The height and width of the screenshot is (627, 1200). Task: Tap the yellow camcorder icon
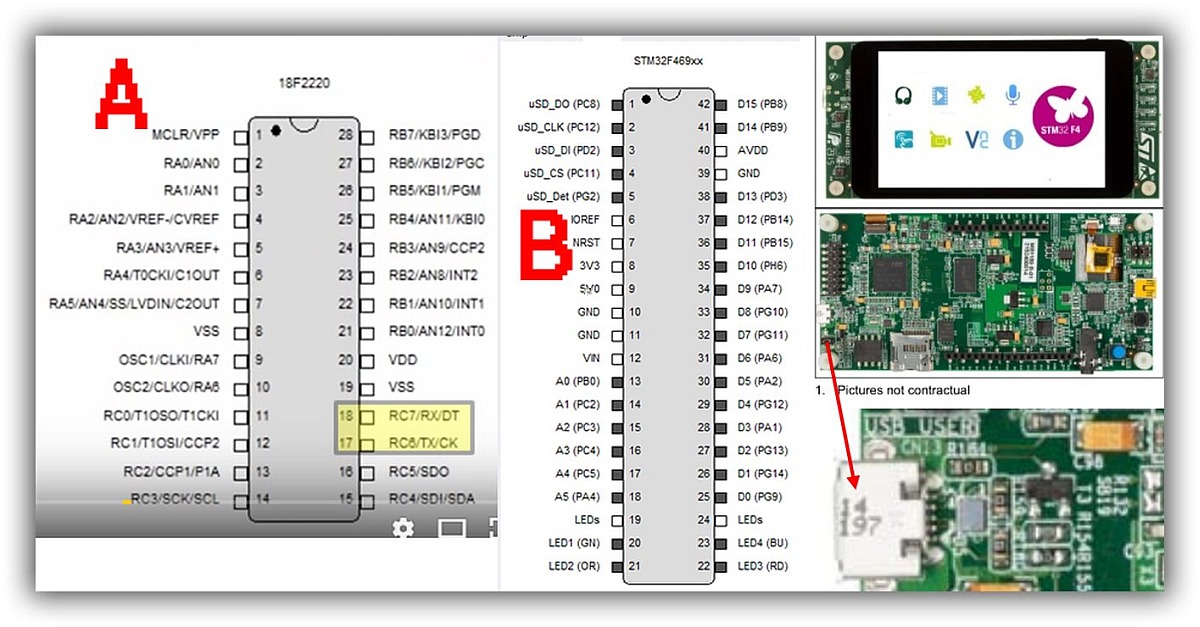click(940, 140)
